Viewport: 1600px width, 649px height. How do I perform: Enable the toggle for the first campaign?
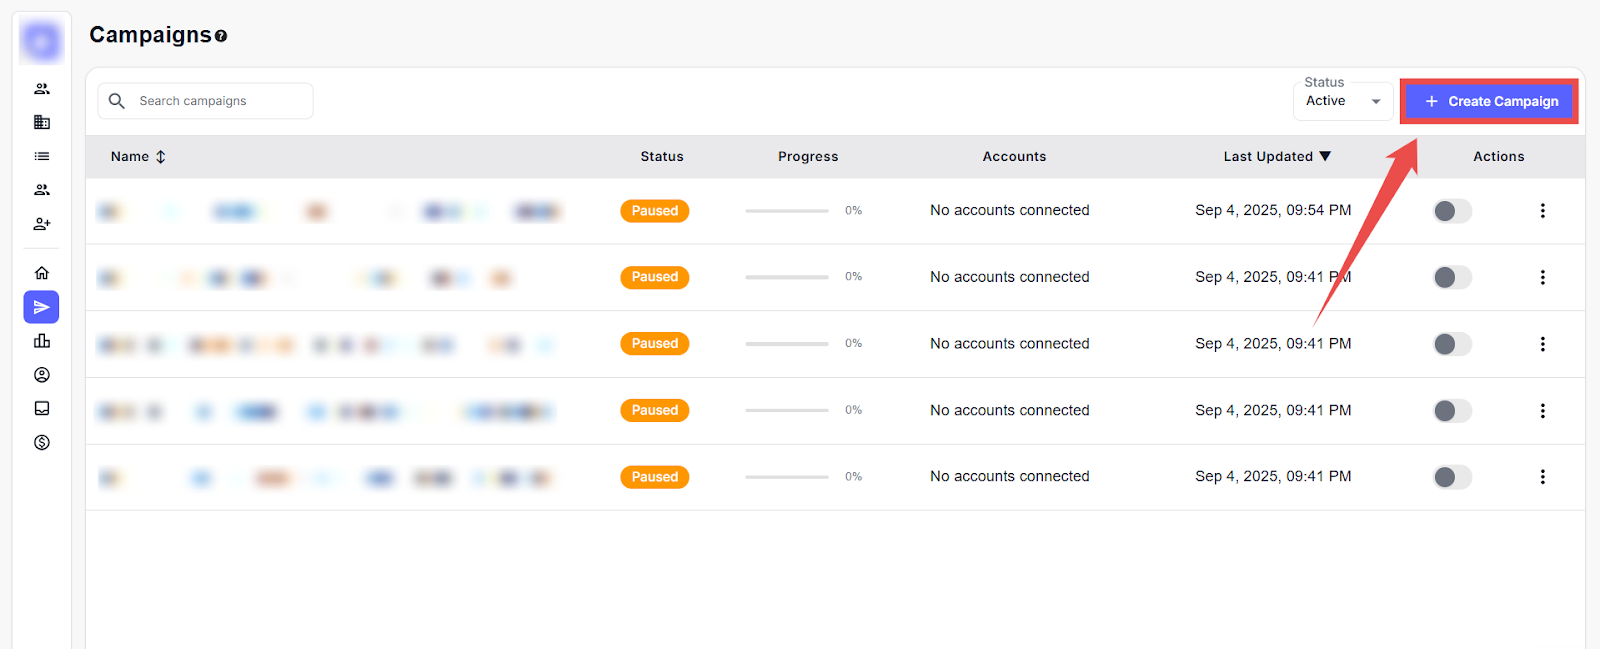pyautogui.click(x=1452, y=211)
